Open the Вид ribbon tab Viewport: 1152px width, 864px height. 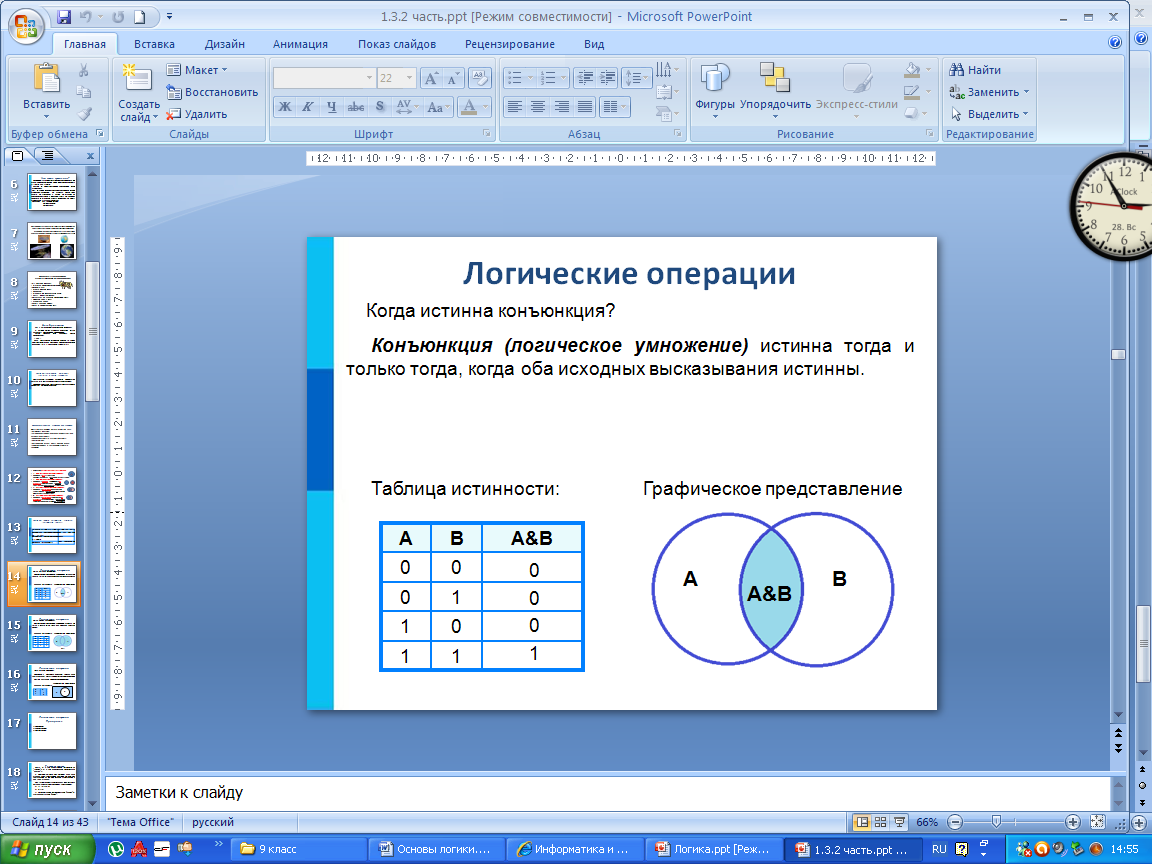coord(594,44)
